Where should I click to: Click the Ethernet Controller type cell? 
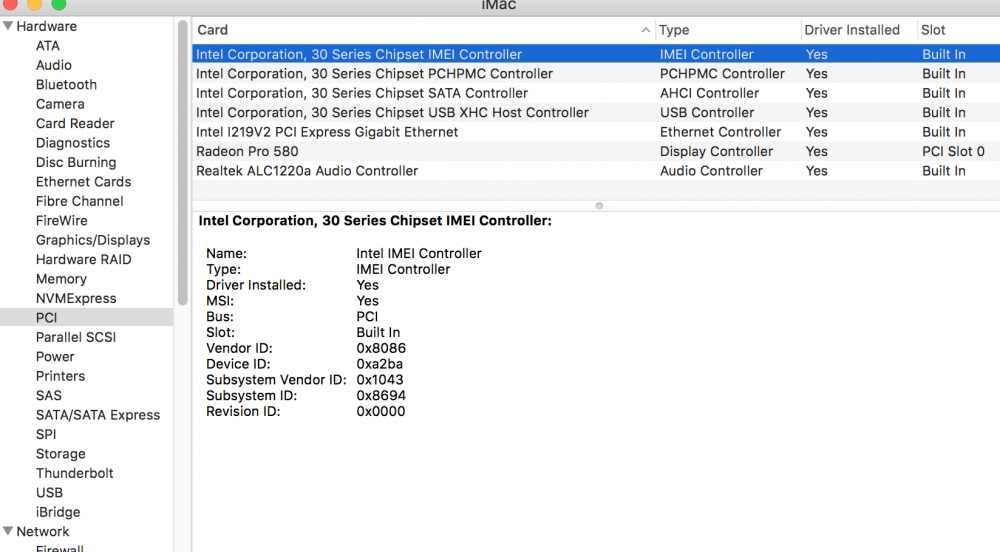click(x=720, y=132)
